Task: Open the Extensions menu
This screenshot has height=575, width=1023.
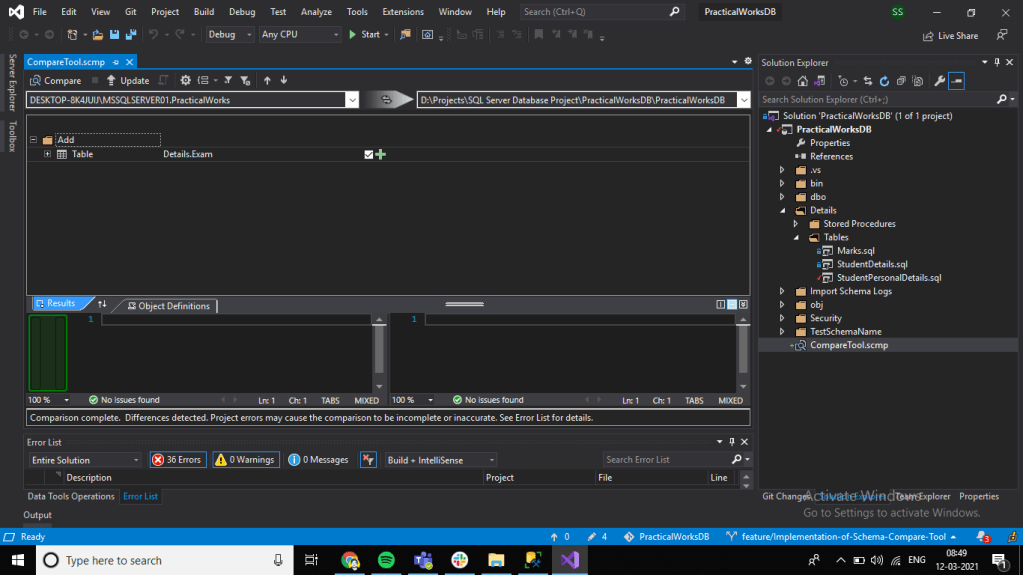Action: point(403,12)
